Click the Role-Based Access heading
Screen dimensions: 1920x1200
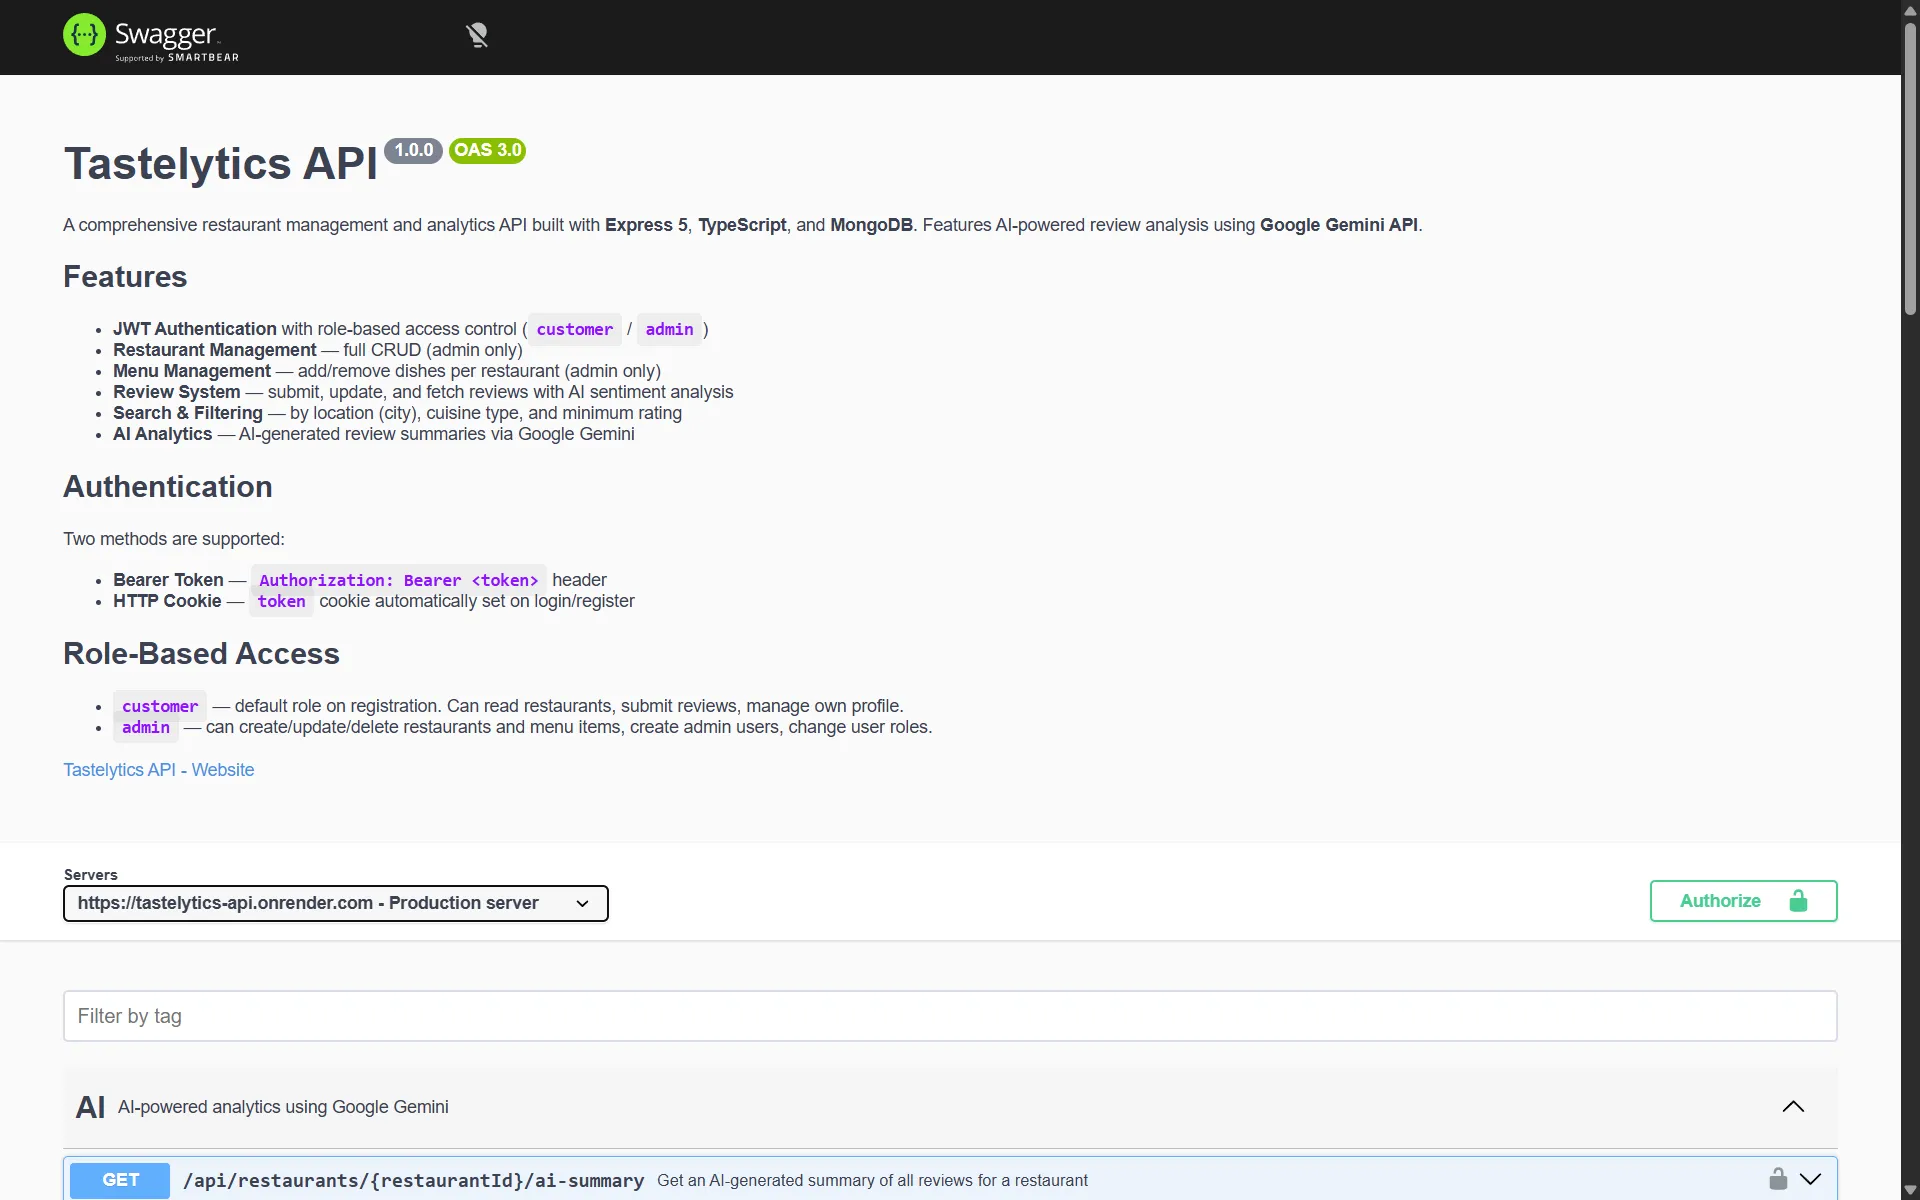201,654
